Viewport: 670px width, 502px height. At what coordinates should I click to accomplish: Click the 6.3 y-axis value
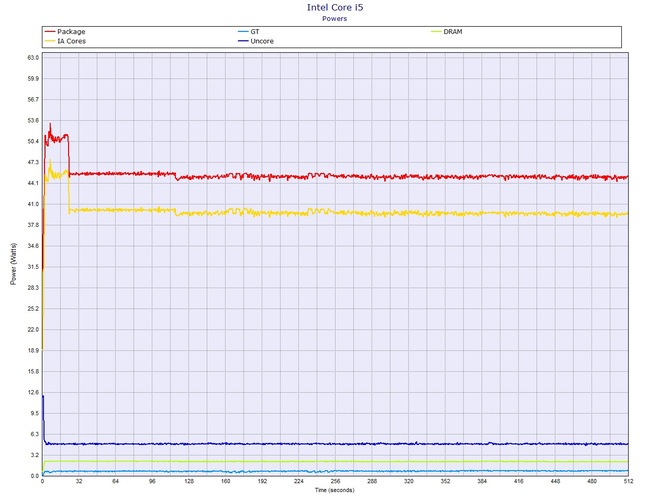click(35, 434)
